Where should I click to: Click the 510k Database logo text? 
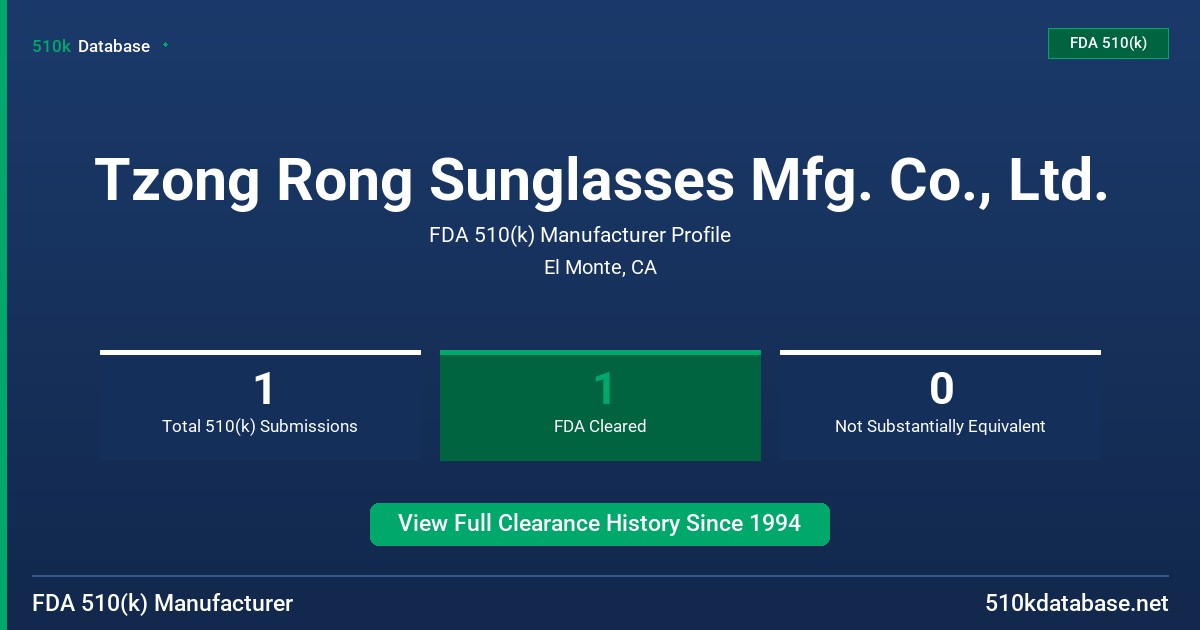coord(91,46)
